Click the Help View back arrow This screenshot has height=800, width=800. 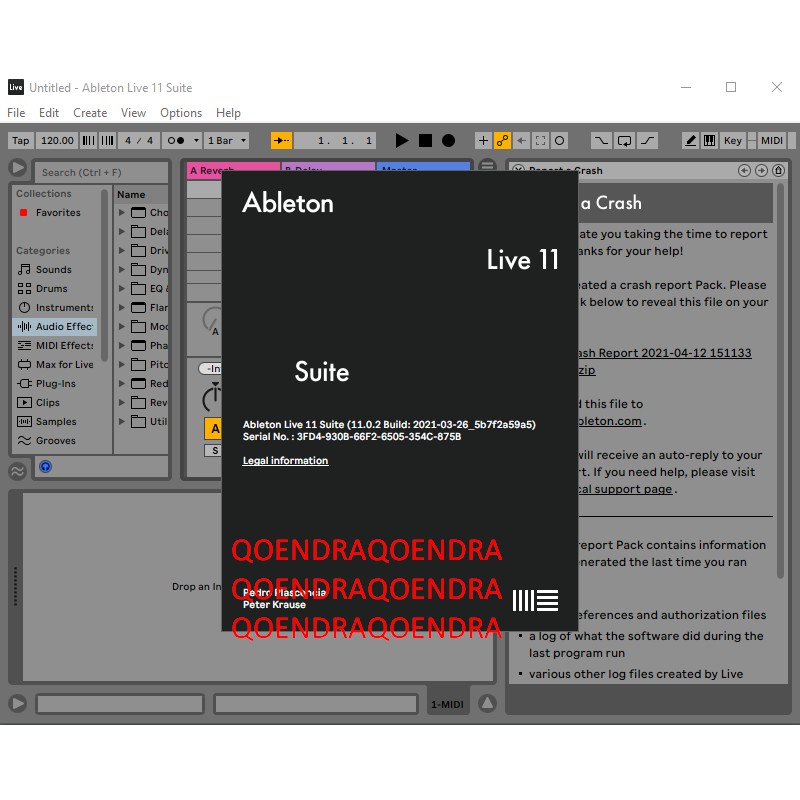click(744, 170)
